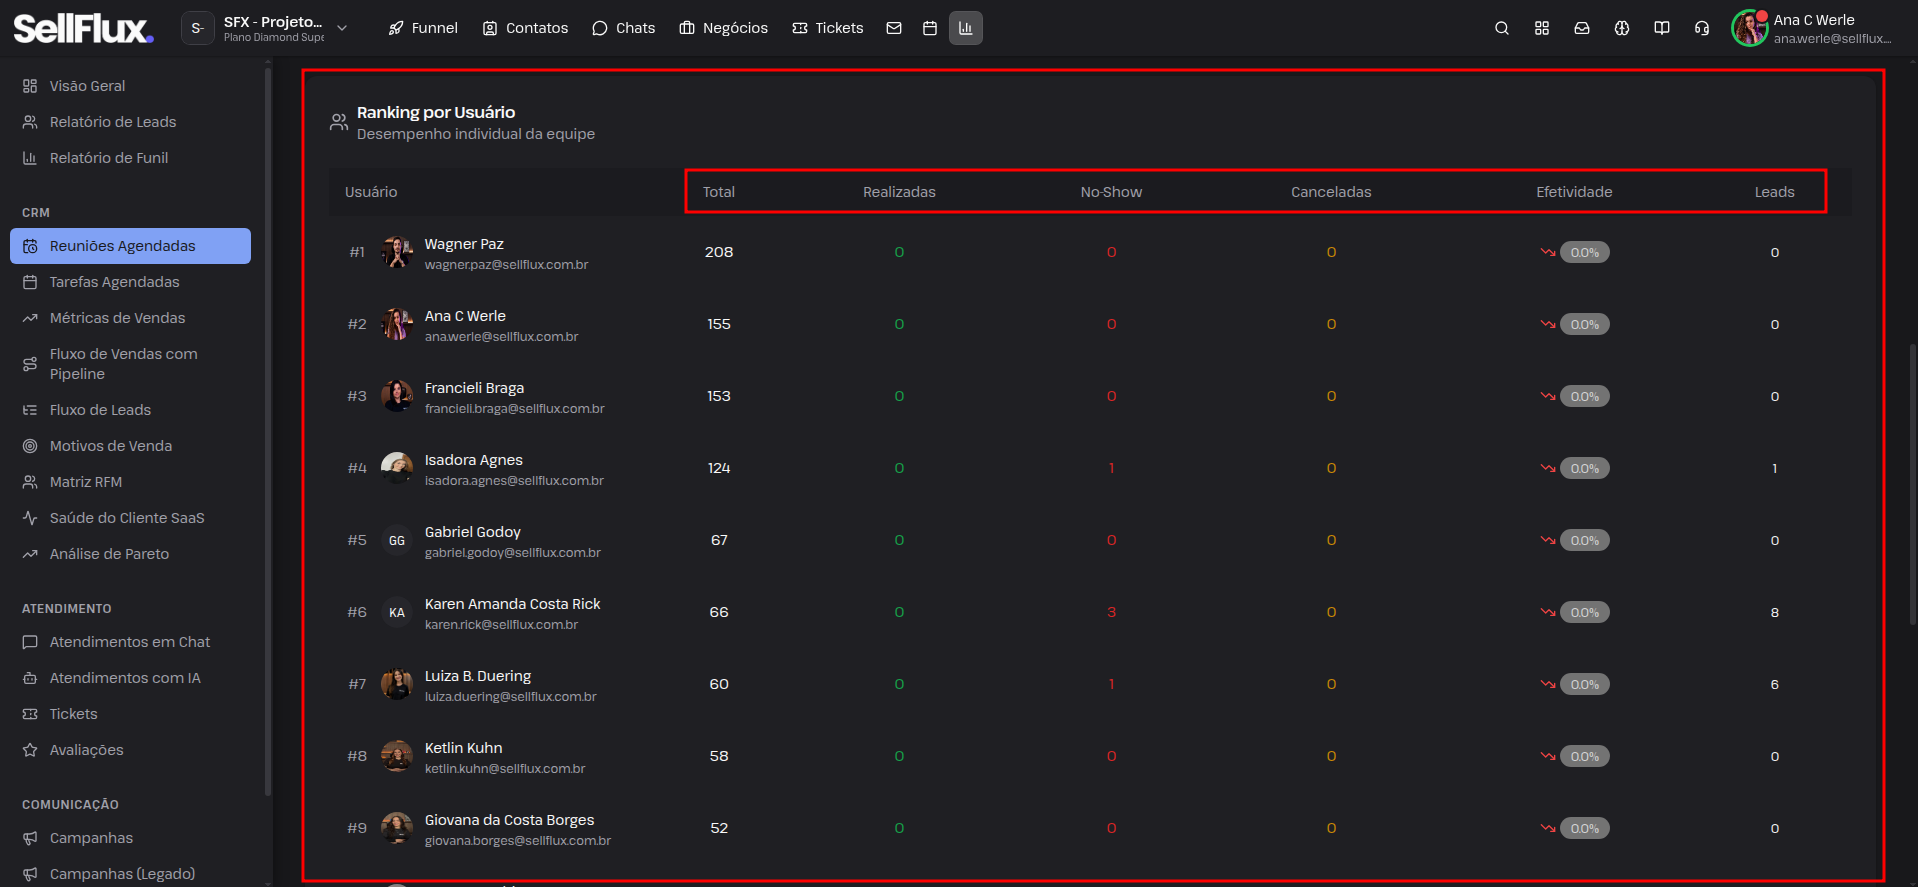The width and height of the screenshot is (1918, 887).
Task: Open the calendar icon in top nav
Action: pos(930,28)
